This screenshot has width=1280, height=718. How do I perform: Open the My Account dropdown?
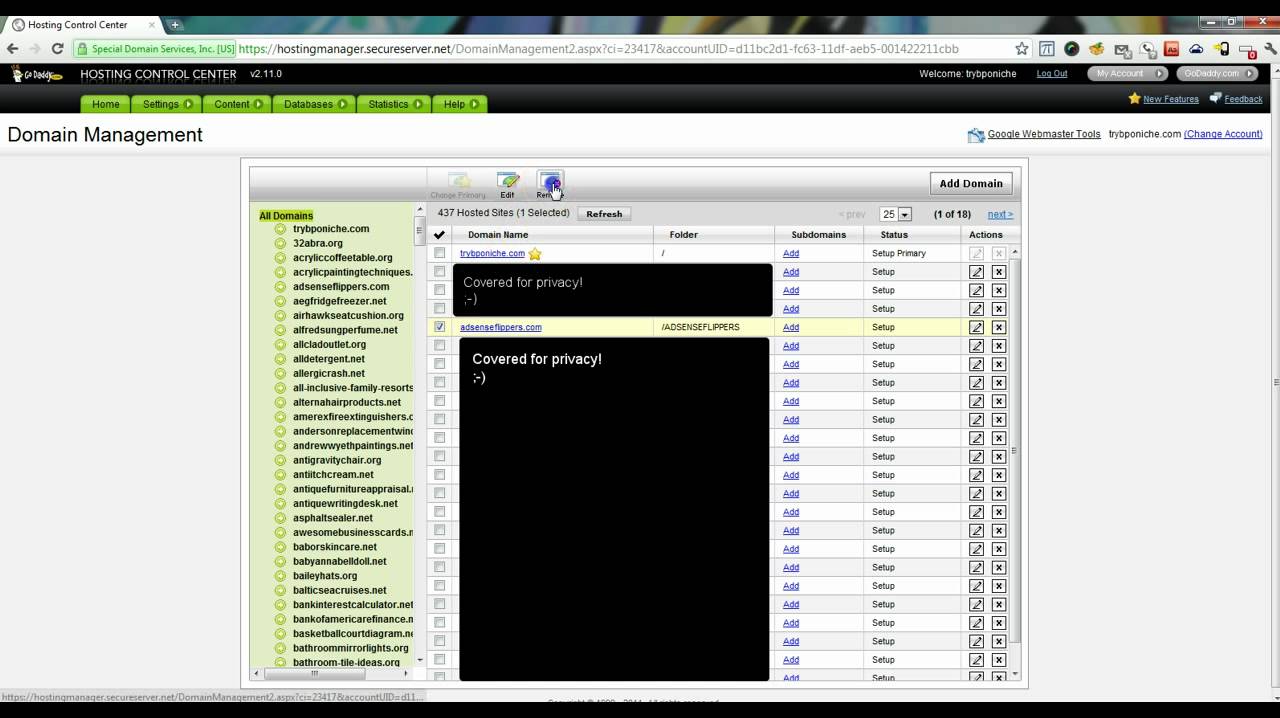(x=1129, y=73)
